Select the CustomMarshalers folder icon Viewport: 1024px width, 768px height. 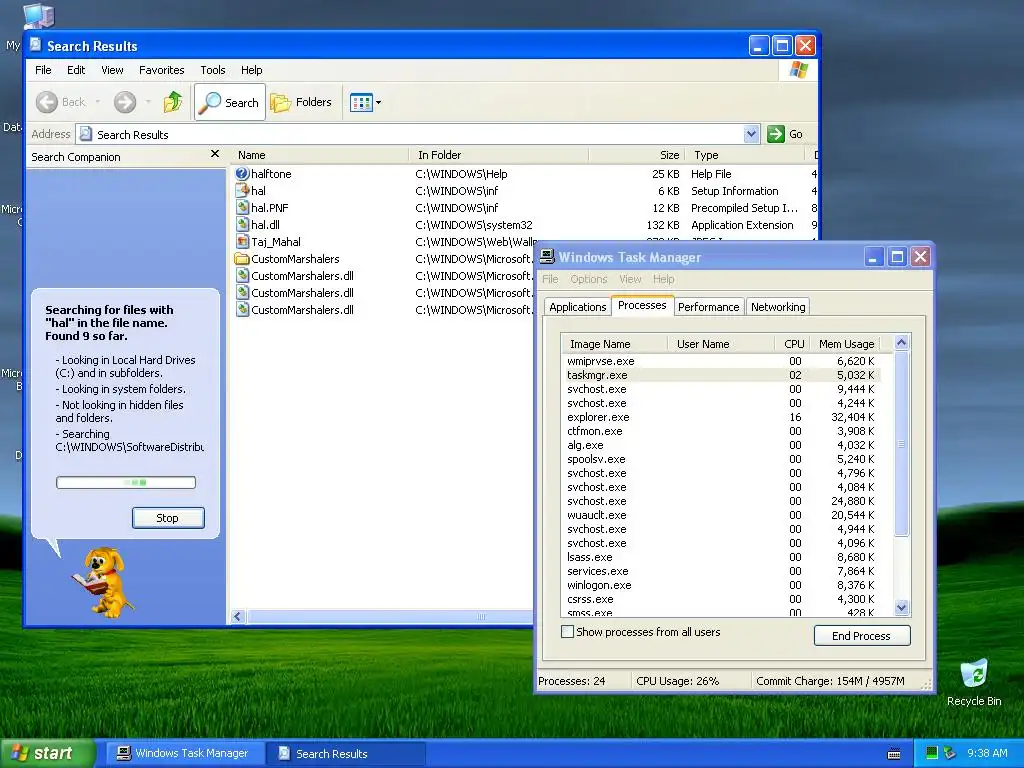[x=242, y=259]
